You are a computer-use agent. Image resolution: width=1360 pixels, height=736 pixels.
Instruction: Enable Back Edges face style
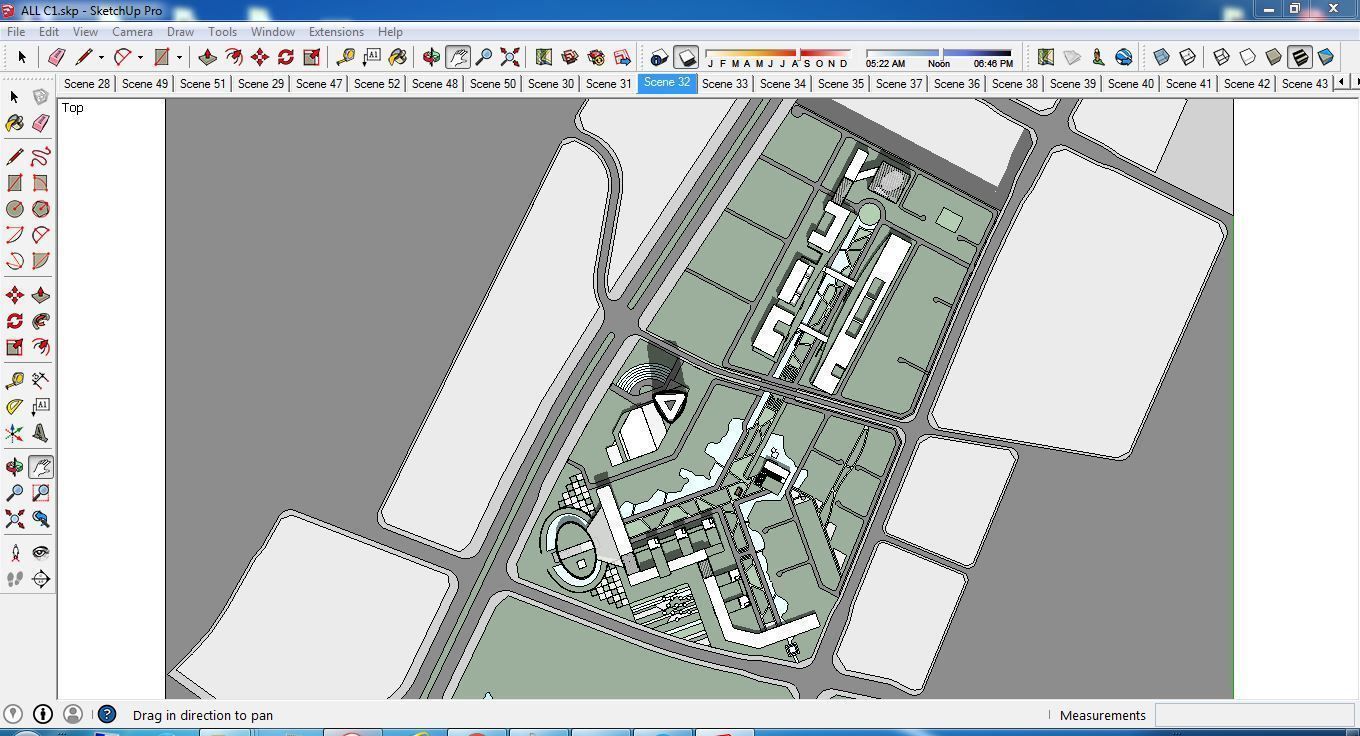coord(1188,57)
